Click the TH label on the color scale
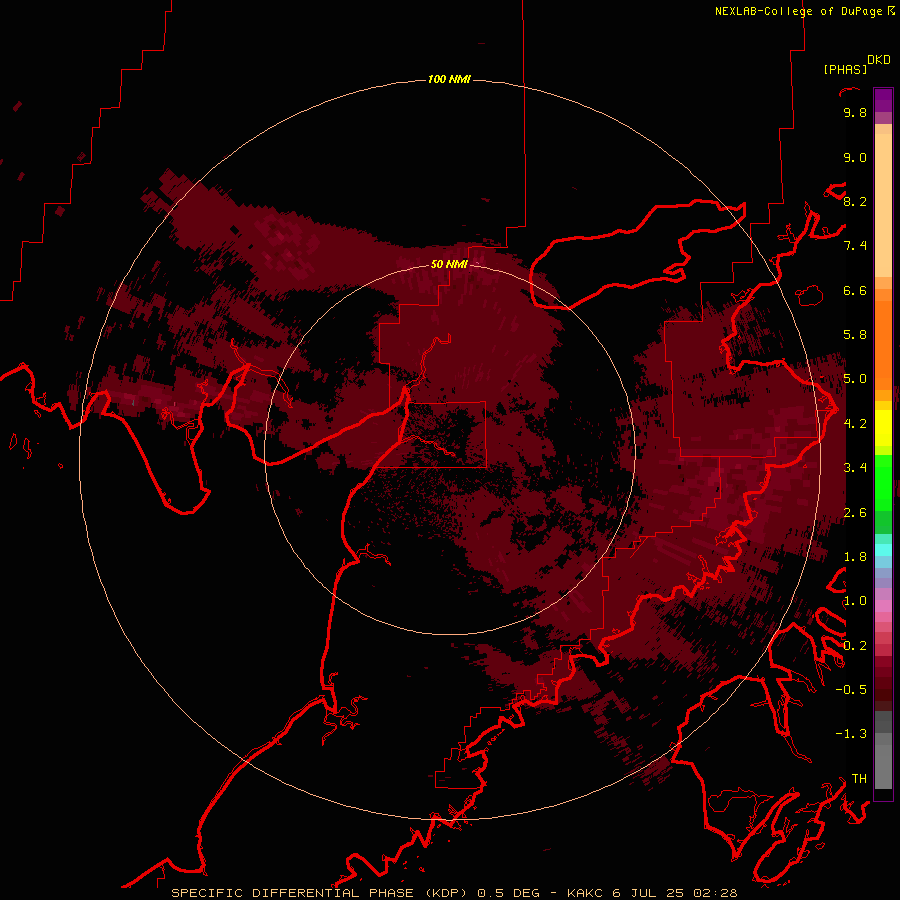The width and height of the screenshot is (900, 900). tap(859, 779)
